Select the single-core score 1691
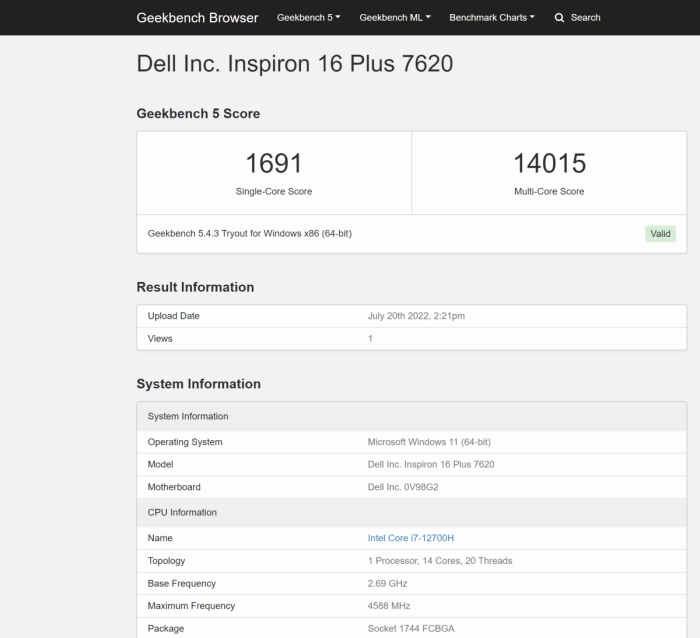 click(273, 163)
